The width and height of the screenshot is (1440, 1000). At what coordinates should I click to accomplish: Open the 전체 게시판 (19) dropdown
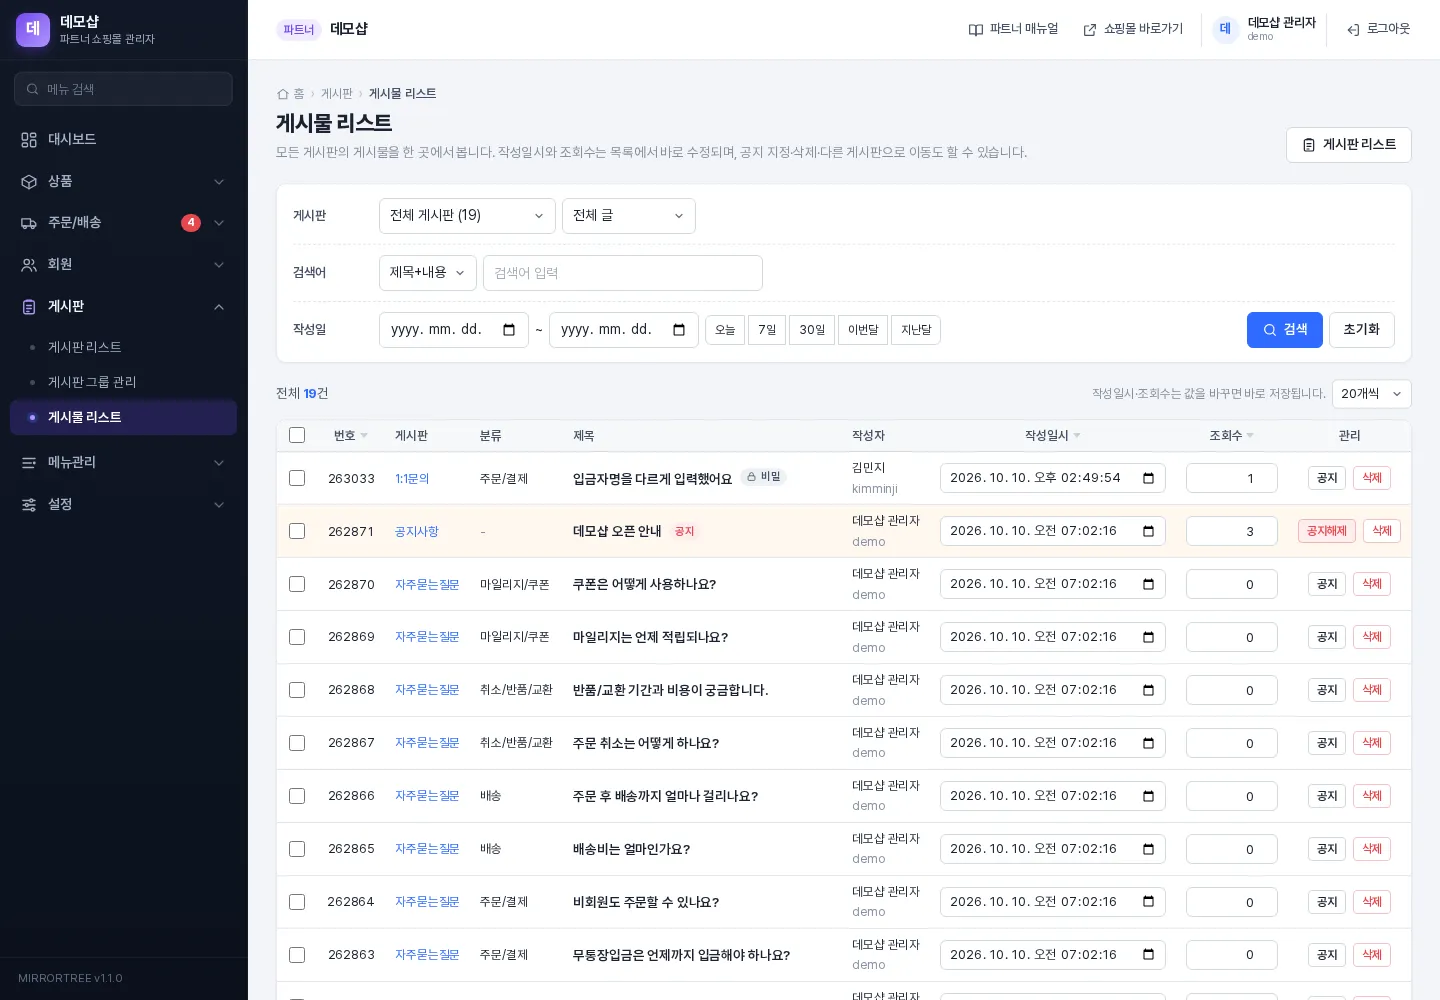click(x=467, y=216)
